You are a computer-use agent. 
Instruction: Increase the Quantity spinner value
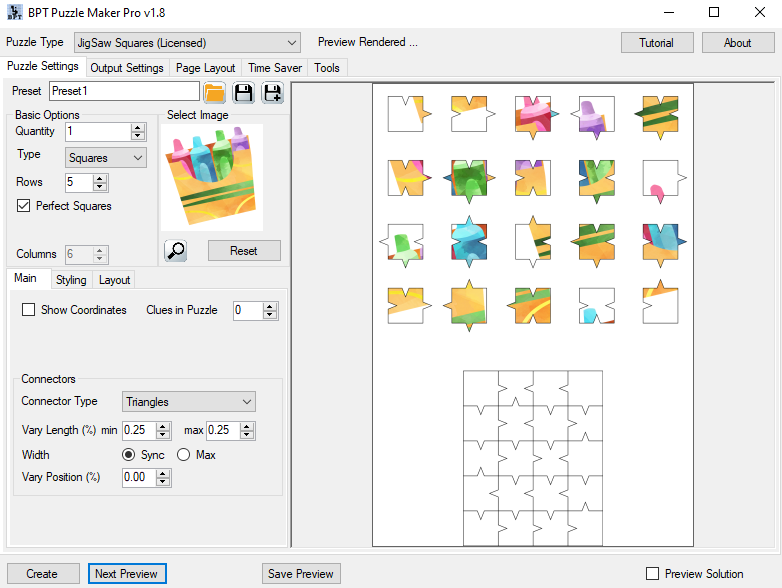pos(138,127)
